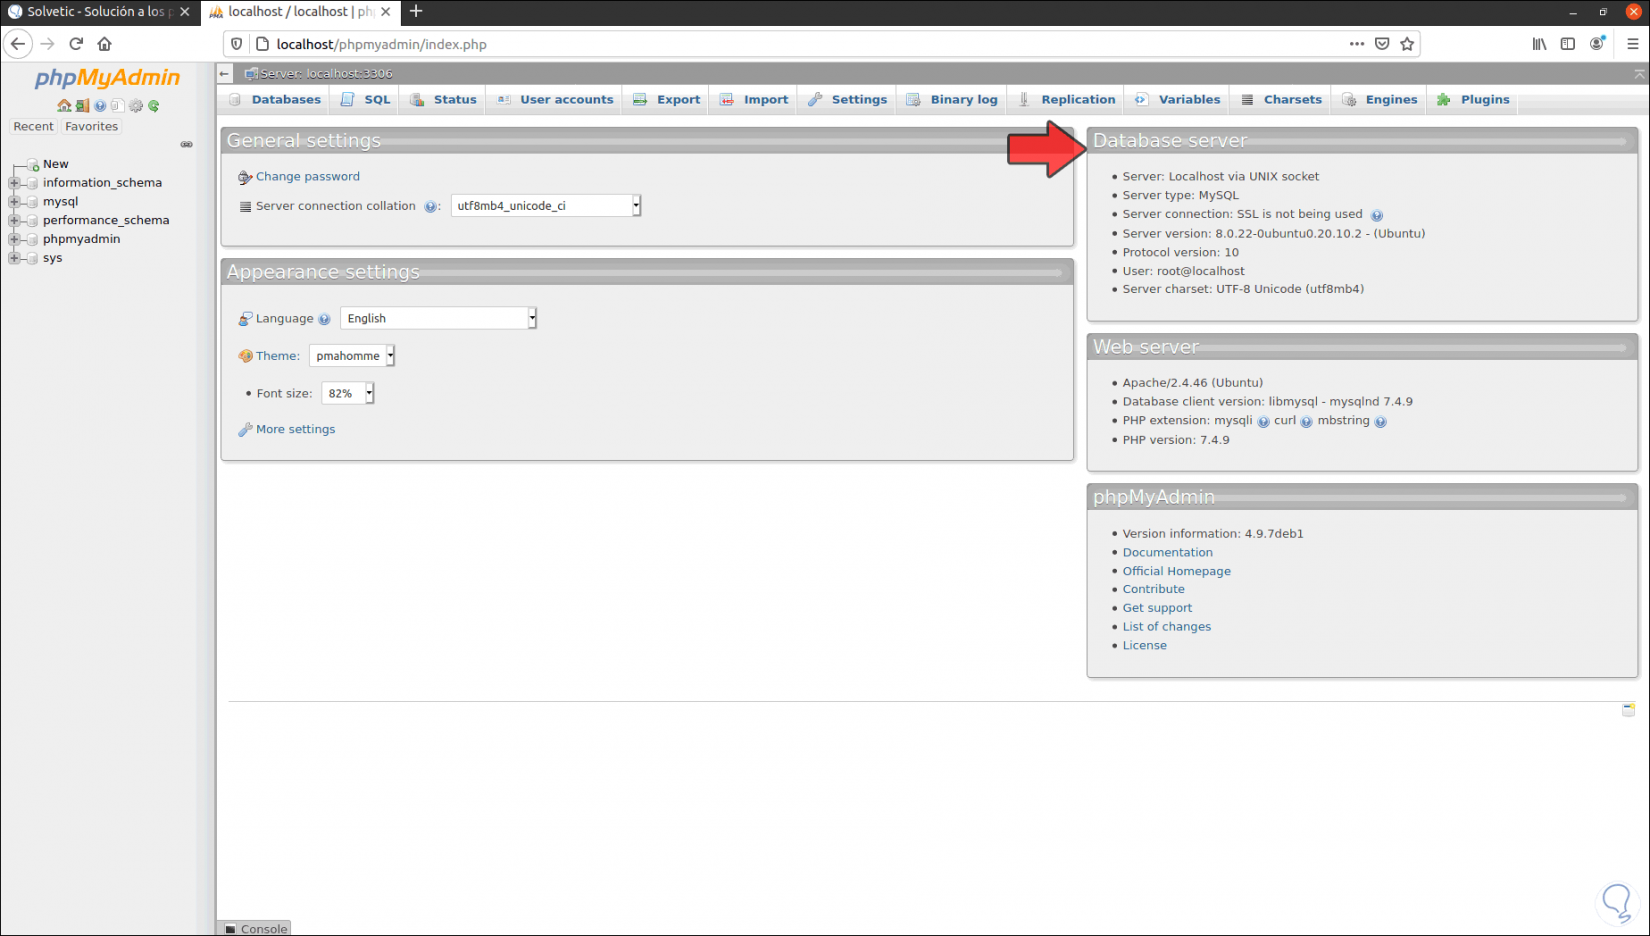The height and width of the screenshot is (936, 1650).
Task: Click the Get support link
Action: pos(1157,608)
